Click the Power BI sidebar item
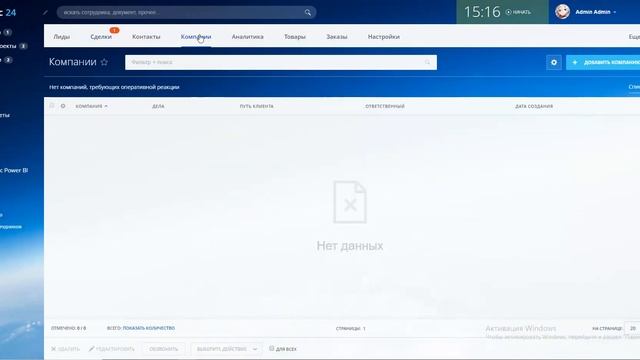This screenshot has width=640, height=360. coord(14,170)
